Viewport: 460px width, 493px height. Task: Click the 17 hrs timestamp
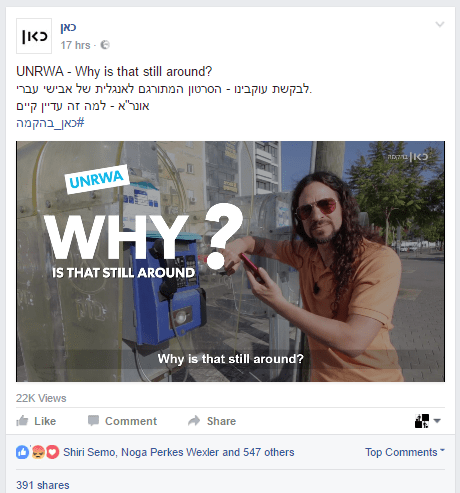coord(75,45)
